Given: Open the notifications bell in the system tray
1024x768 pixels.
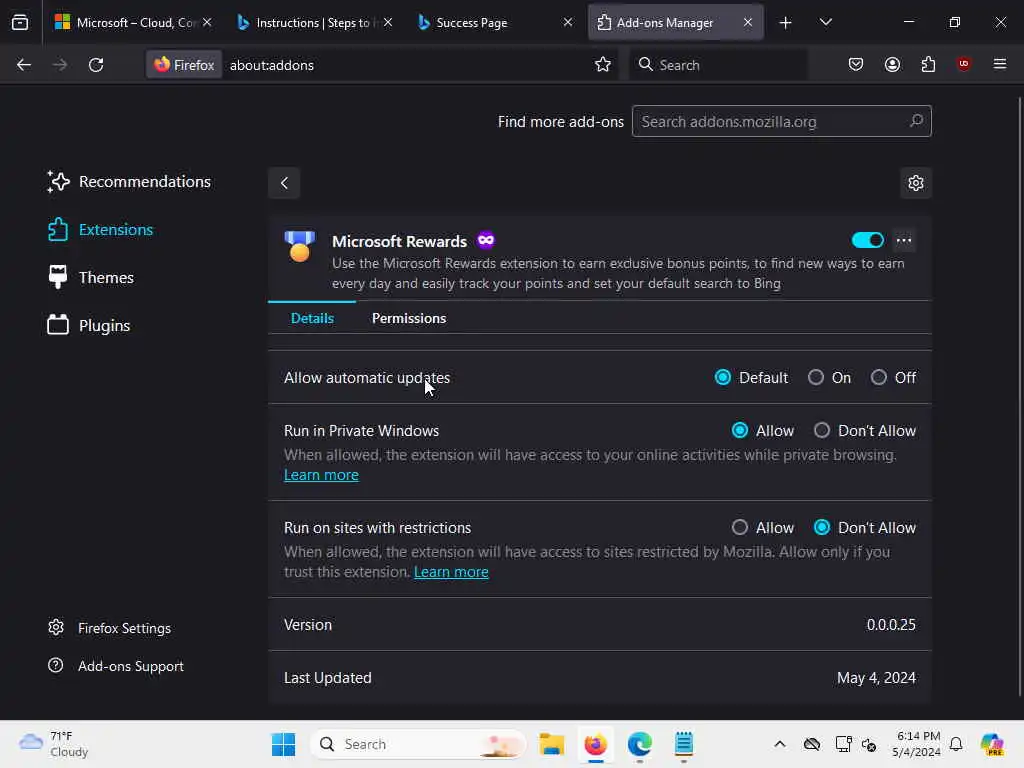Looking at the screenshot, I should pos(956,744).
